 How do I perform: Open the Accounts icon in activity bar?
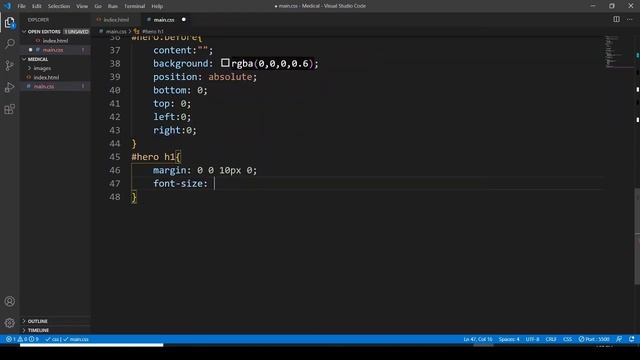point(9,301)
